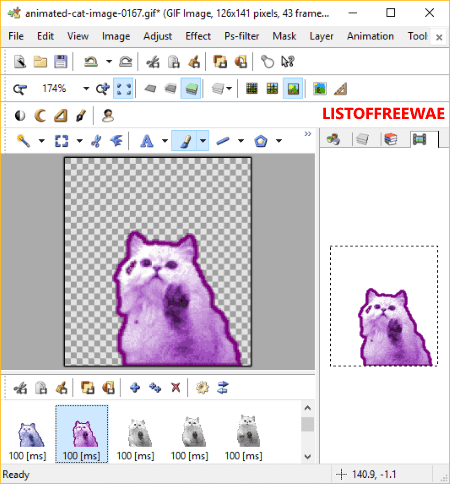450x484 pixels.
Task: Select the magic wand tool
Action: tap(23, 141)
